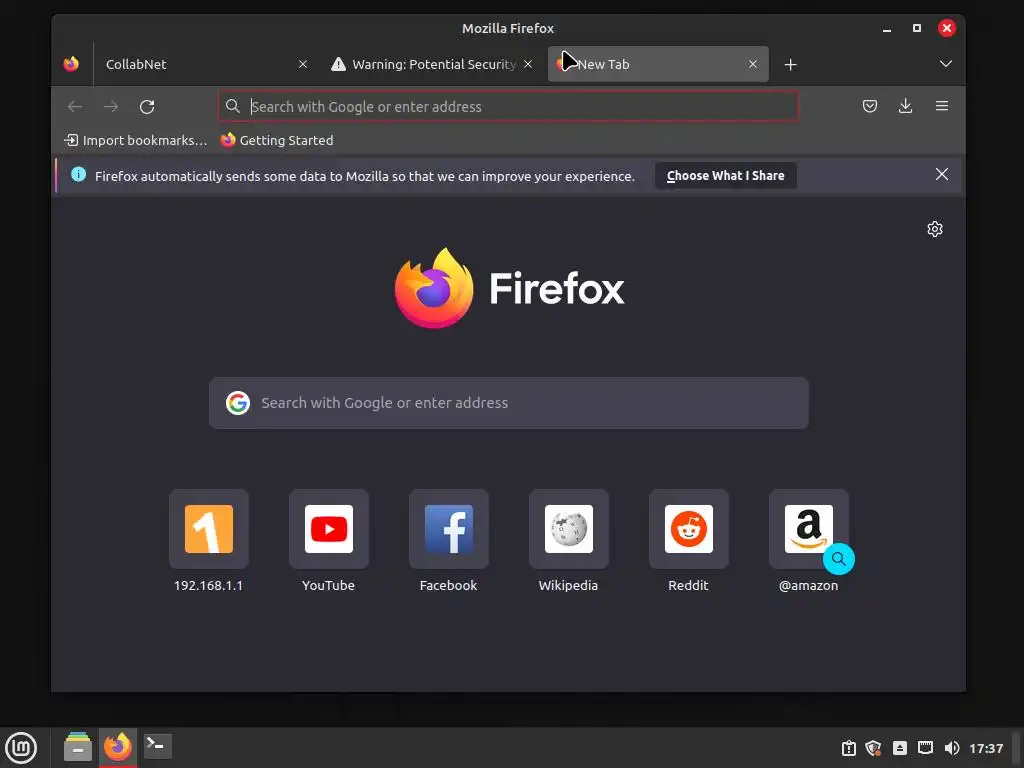This screenshot has height=768, width=1024.
Task: Open Import bookmarks… in bookmarks toolbar
Action: click(135, 140)
